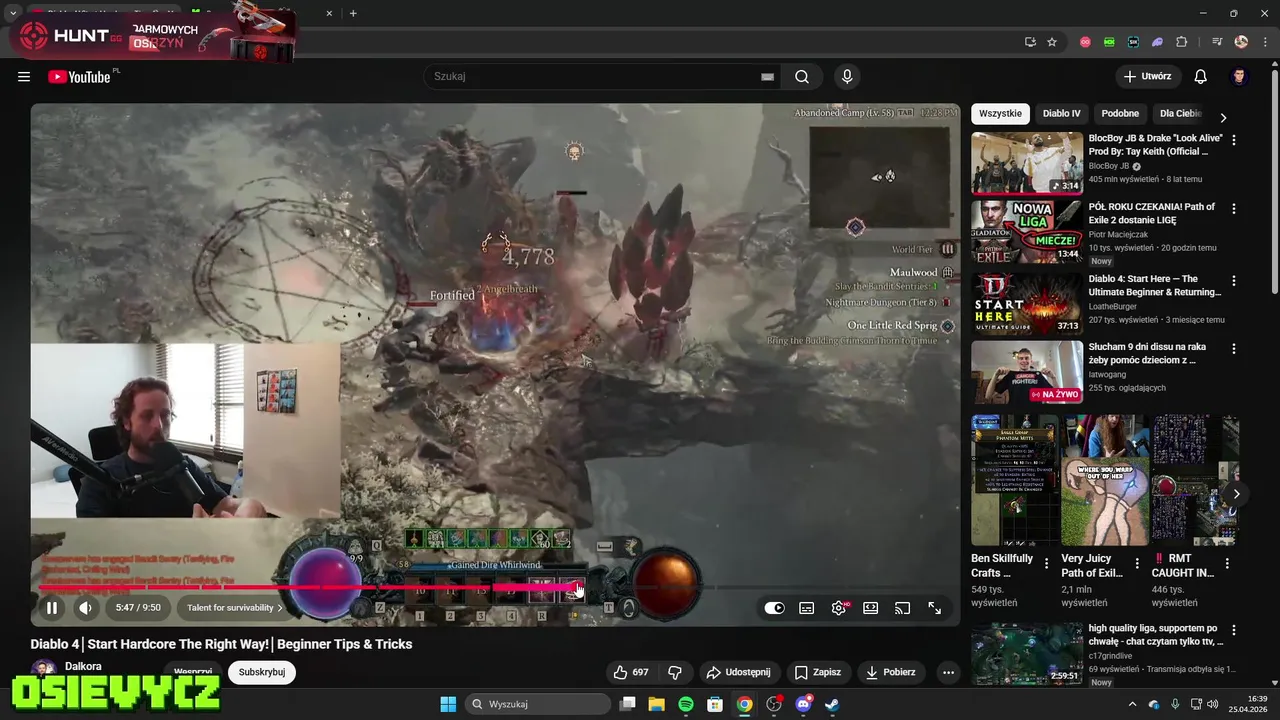Open the Windows Start menu
The width and height of the screenshot is (1280, 720).
pyautogui.click(x=448, y=704)
